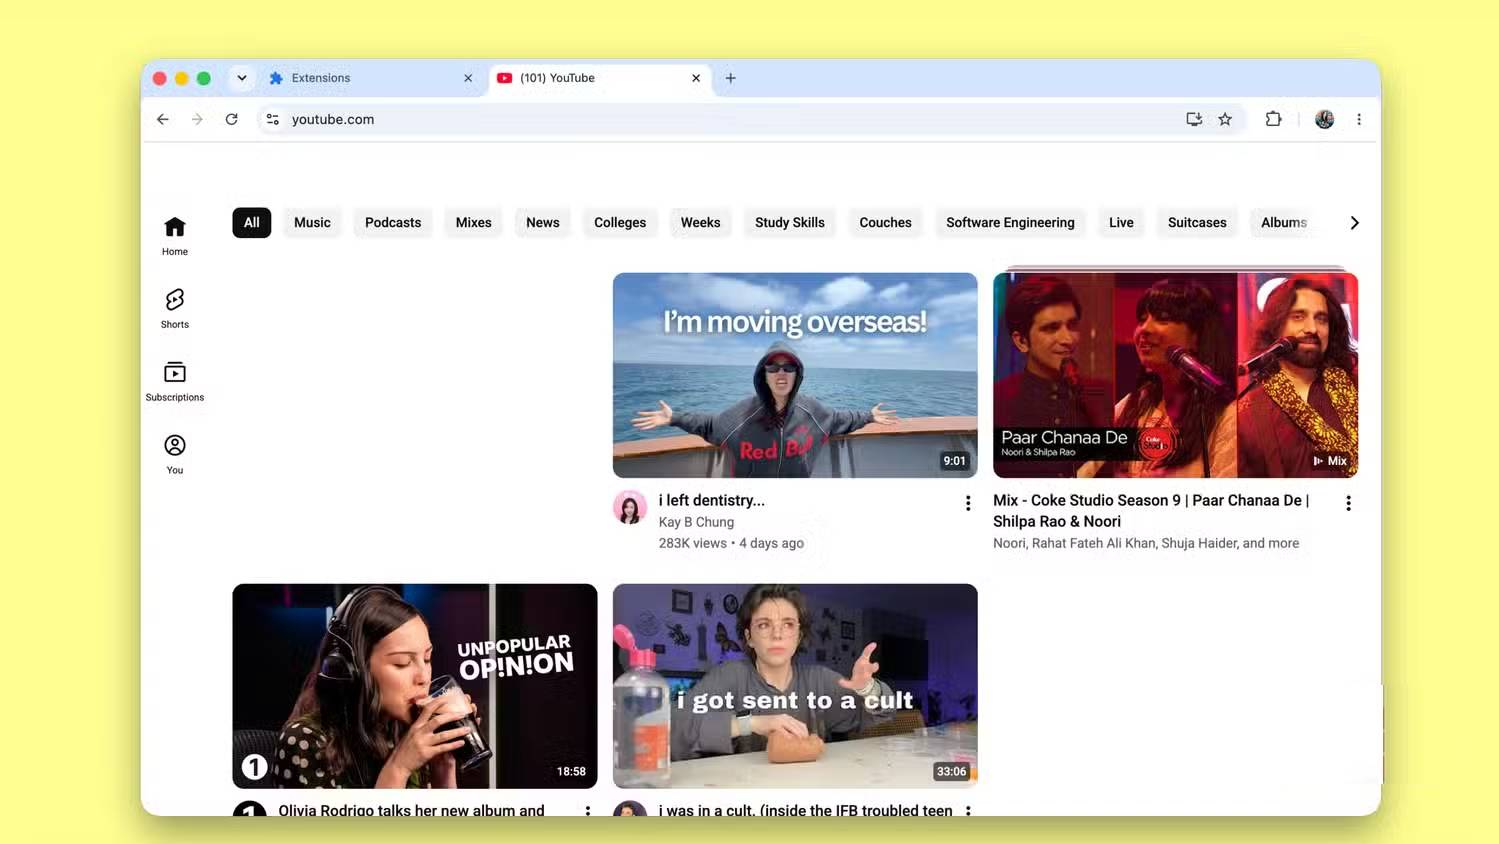The width and height of the screenshot is (1499, 844).
Task: Expand the tab search dropdown arrow
Action: pyautogui.click(x=241, y=78)
